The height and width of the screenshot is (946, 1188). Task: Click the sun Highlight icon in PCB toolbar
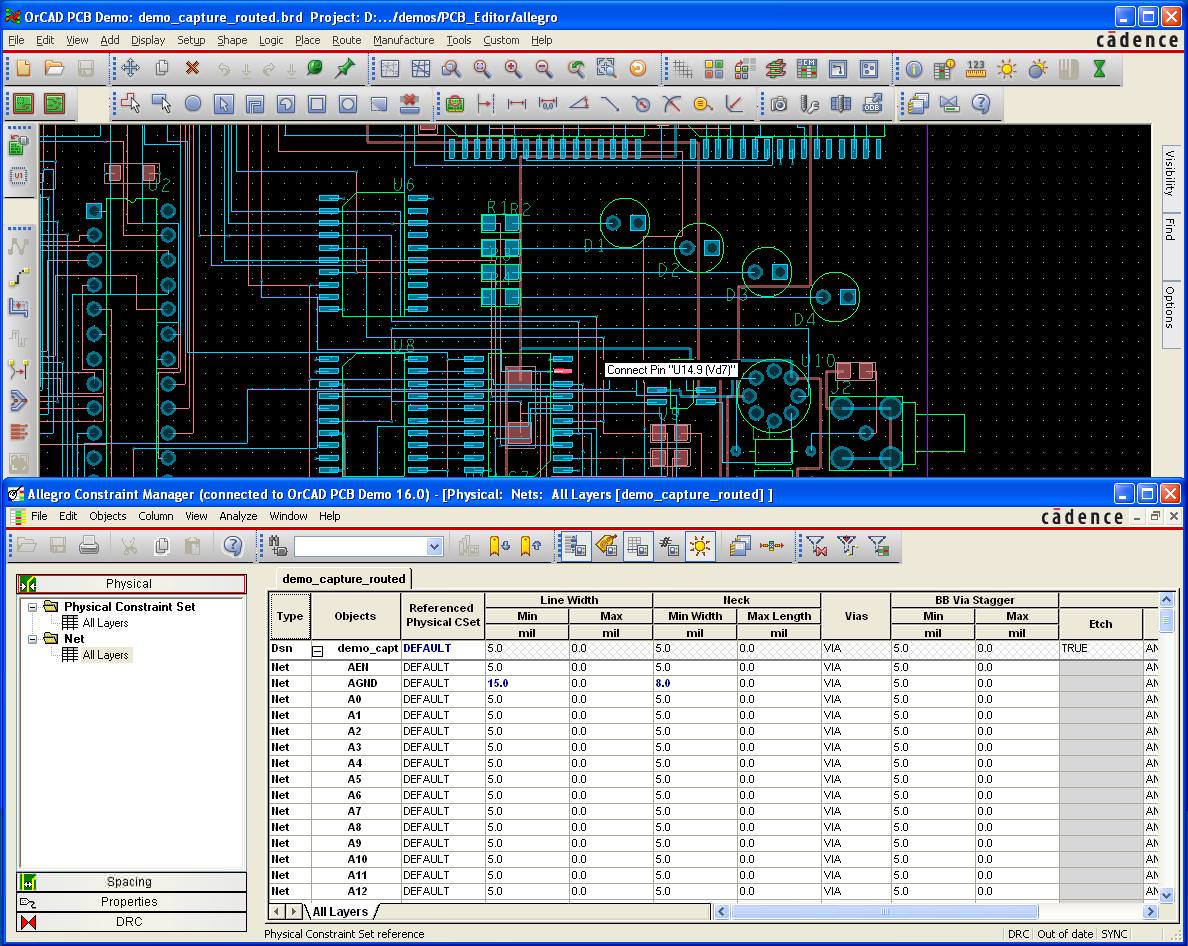[x=1007, y=70]
